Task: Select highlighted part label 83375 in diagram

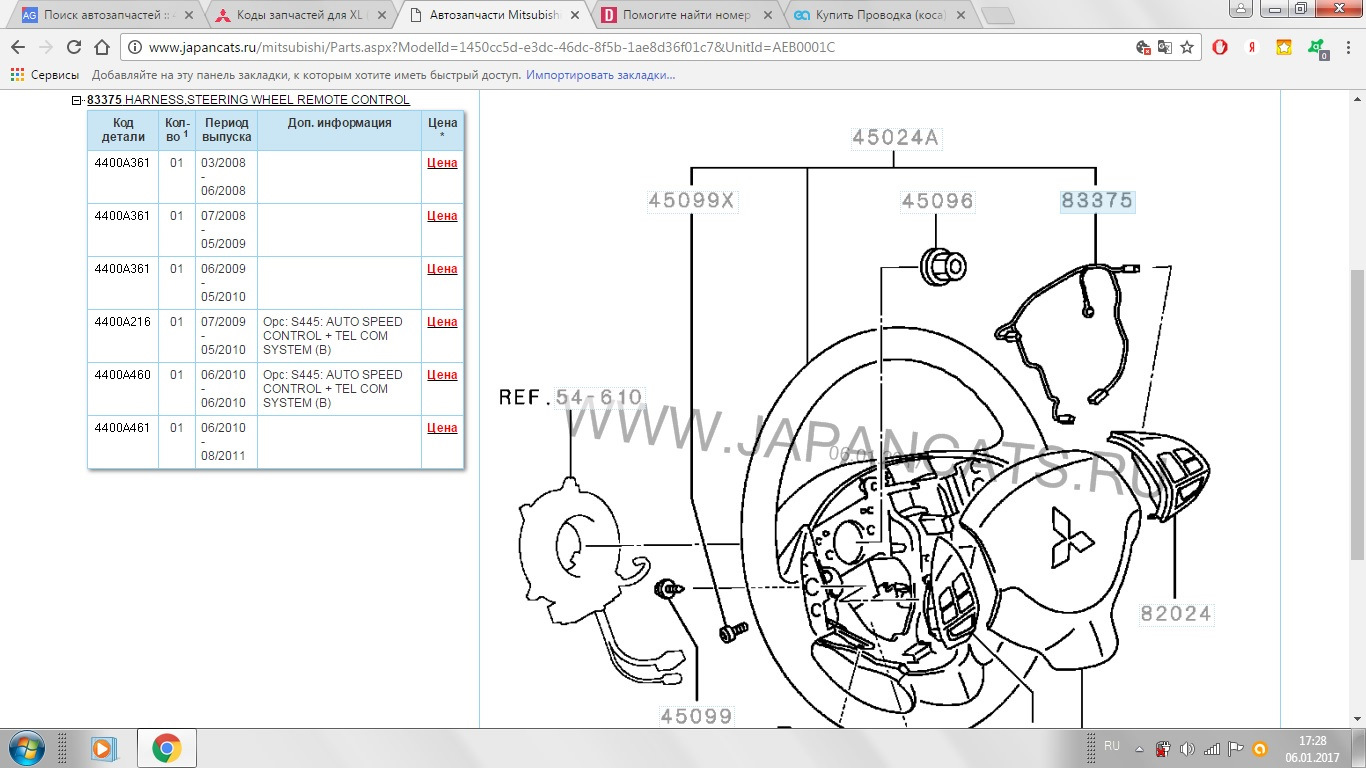Action: 1097,201
